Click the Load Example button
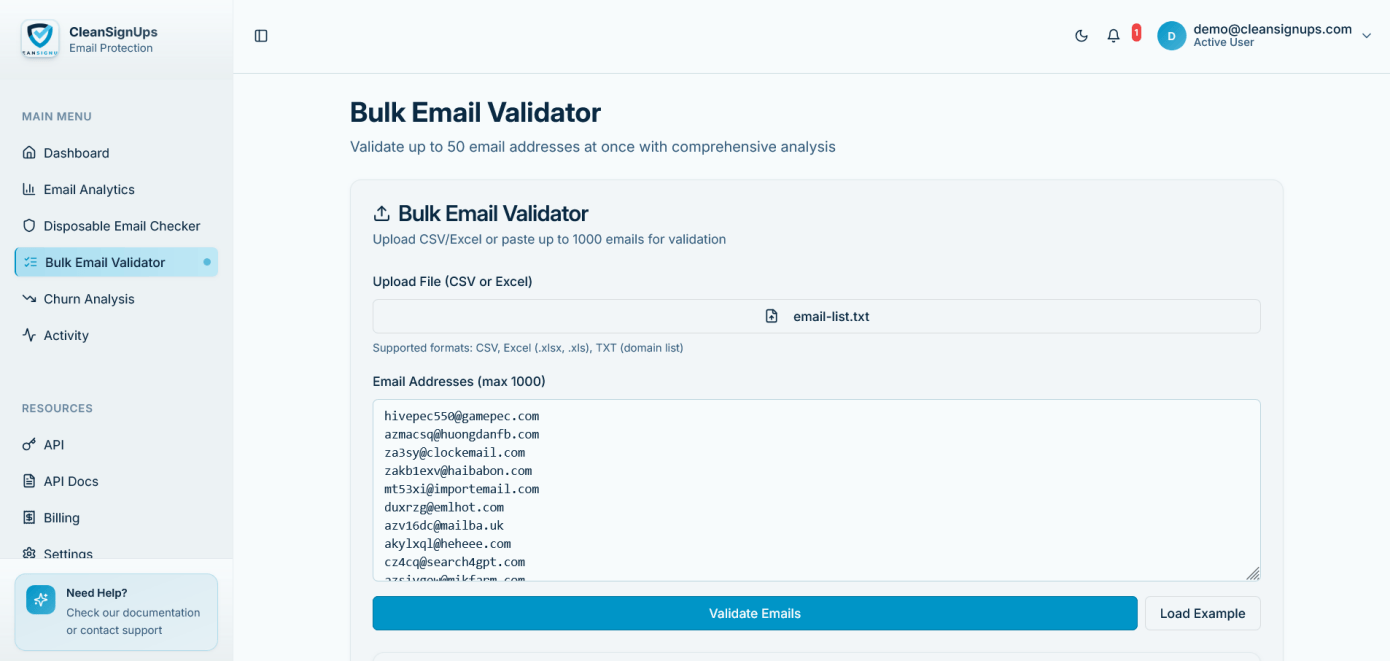This screenshot has width=1390, height=661. click(x=1202, y=613)
